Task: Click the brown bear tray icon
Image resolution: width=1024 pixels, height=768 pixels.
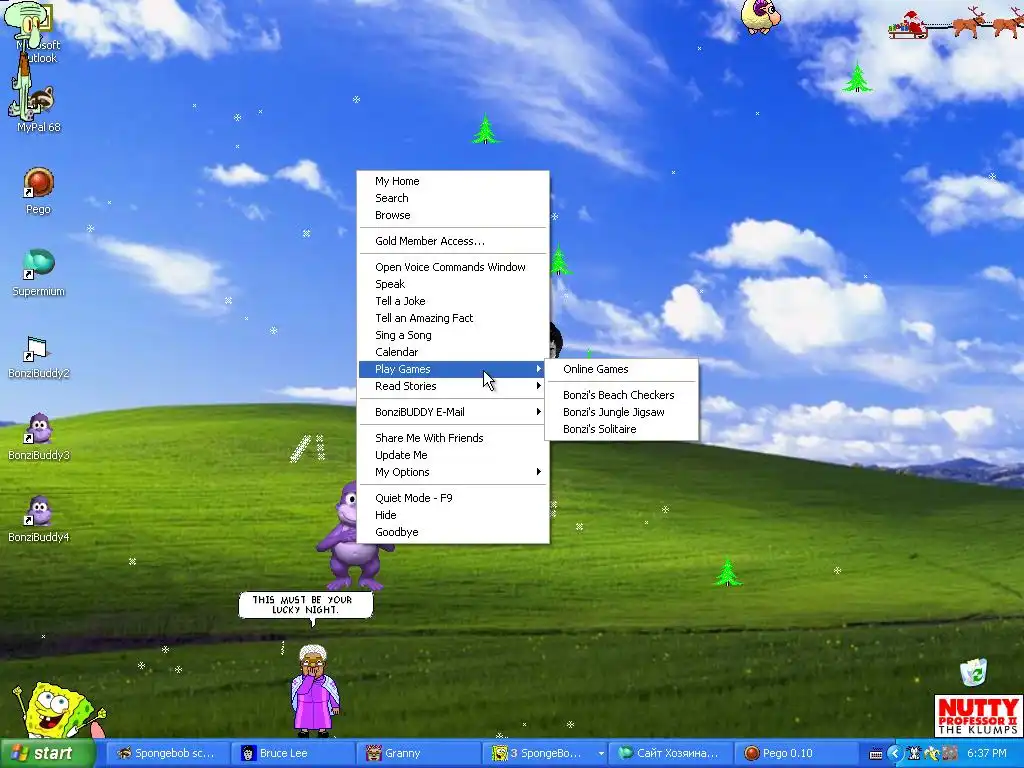Action: 950,754
